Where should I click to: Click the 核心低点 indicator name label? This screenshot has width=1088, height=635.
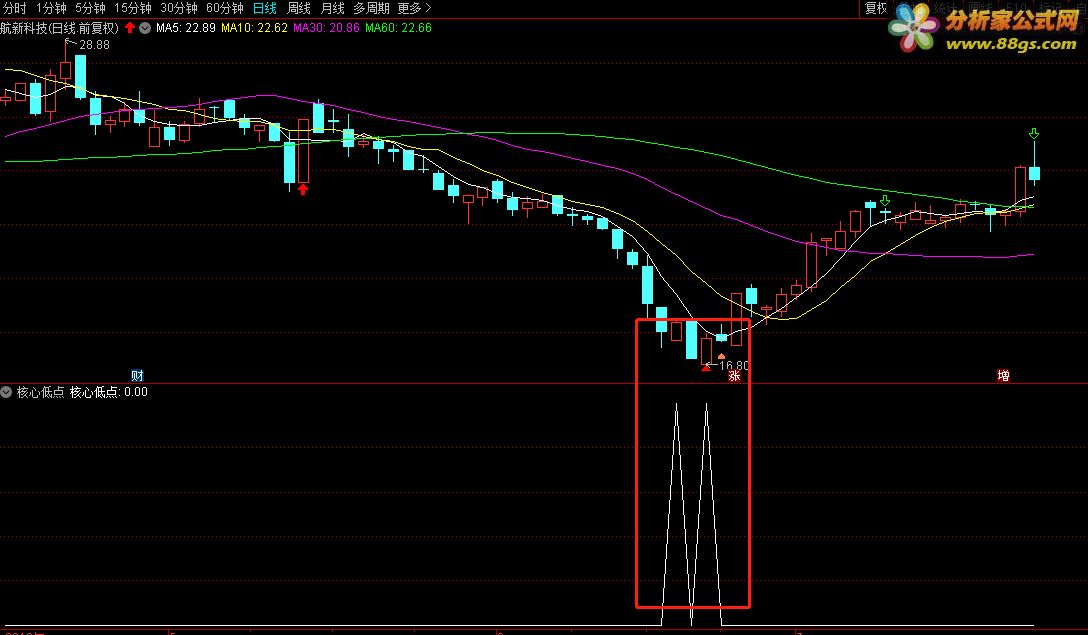(40, 392)
